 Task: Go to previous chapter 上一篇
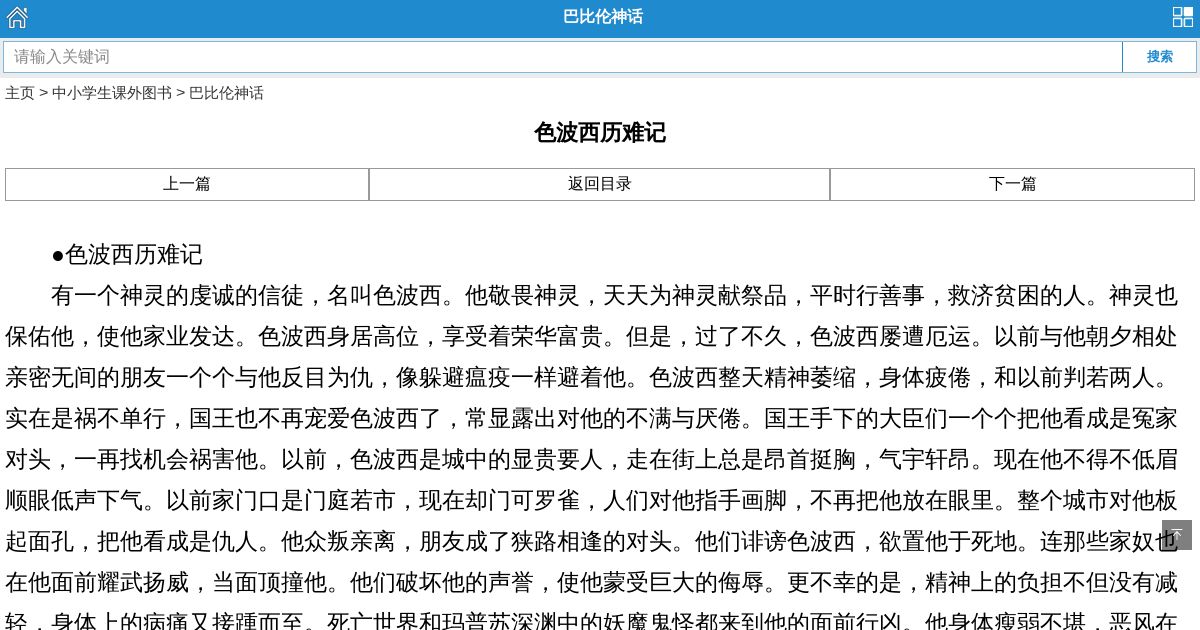[x=187, y=184]
